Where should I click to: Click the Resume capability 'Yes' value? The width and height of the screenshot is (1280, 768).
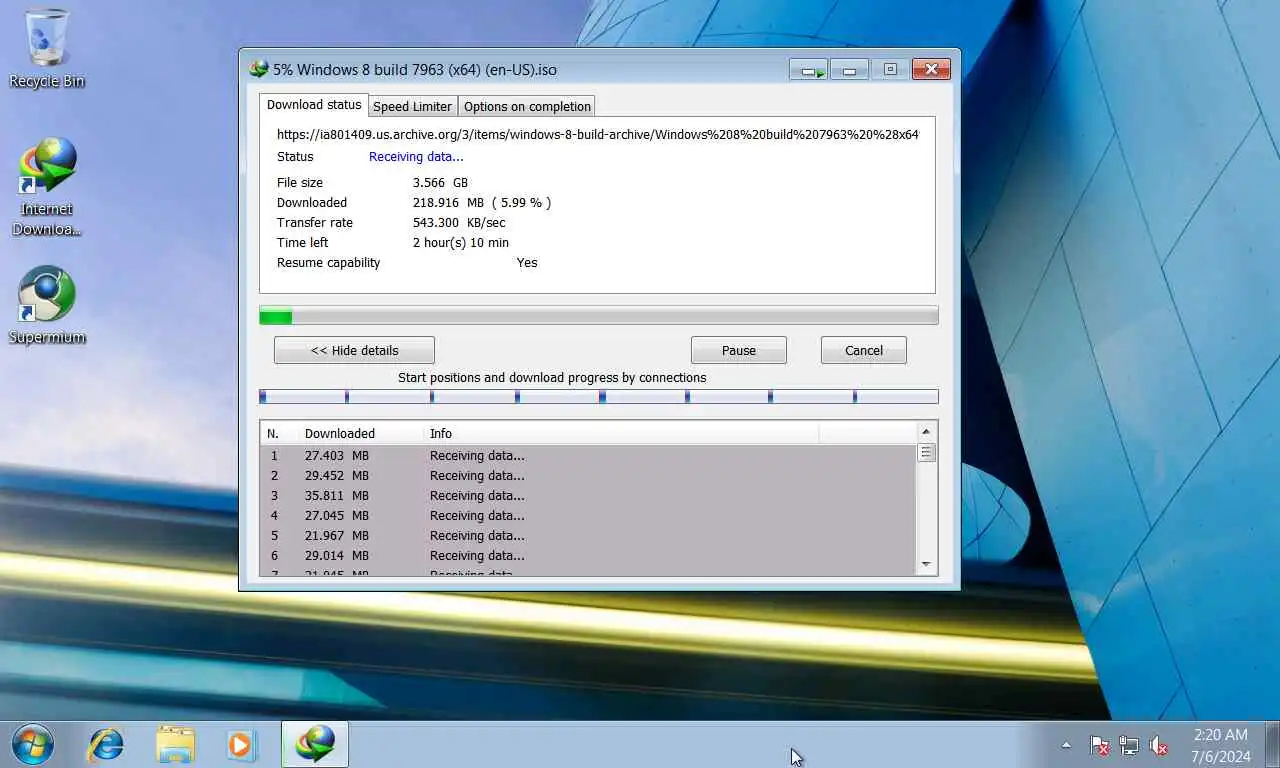[527, 263]
